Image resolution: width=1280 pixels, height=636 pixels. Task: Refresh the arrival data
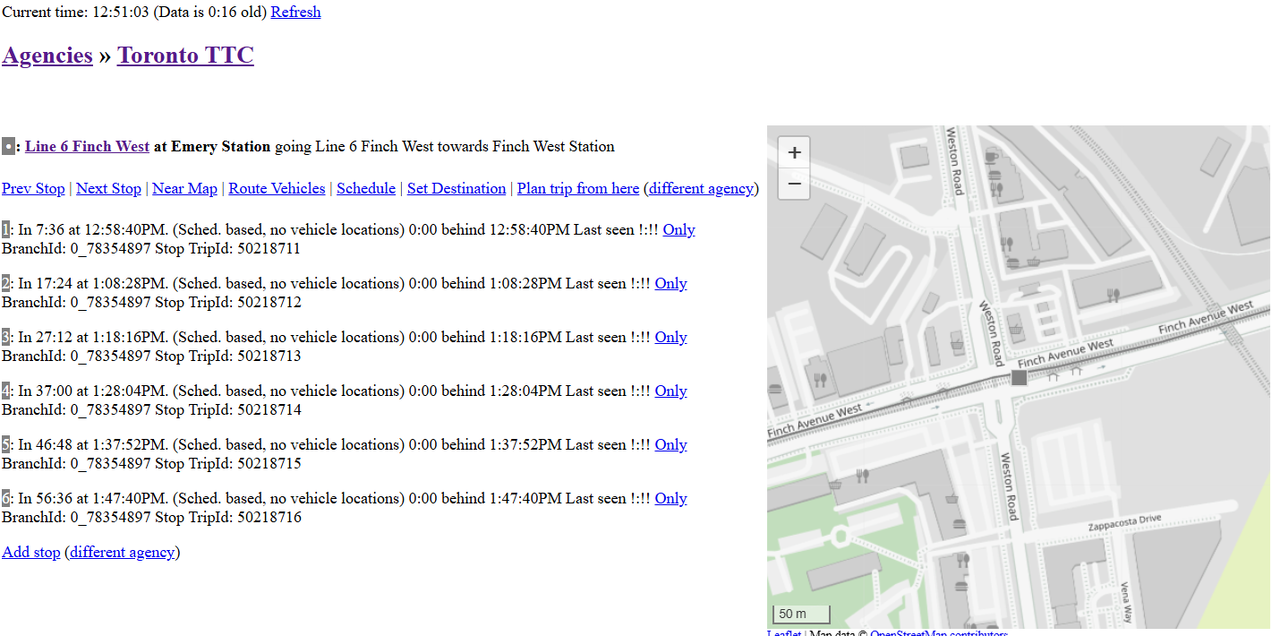295,12
